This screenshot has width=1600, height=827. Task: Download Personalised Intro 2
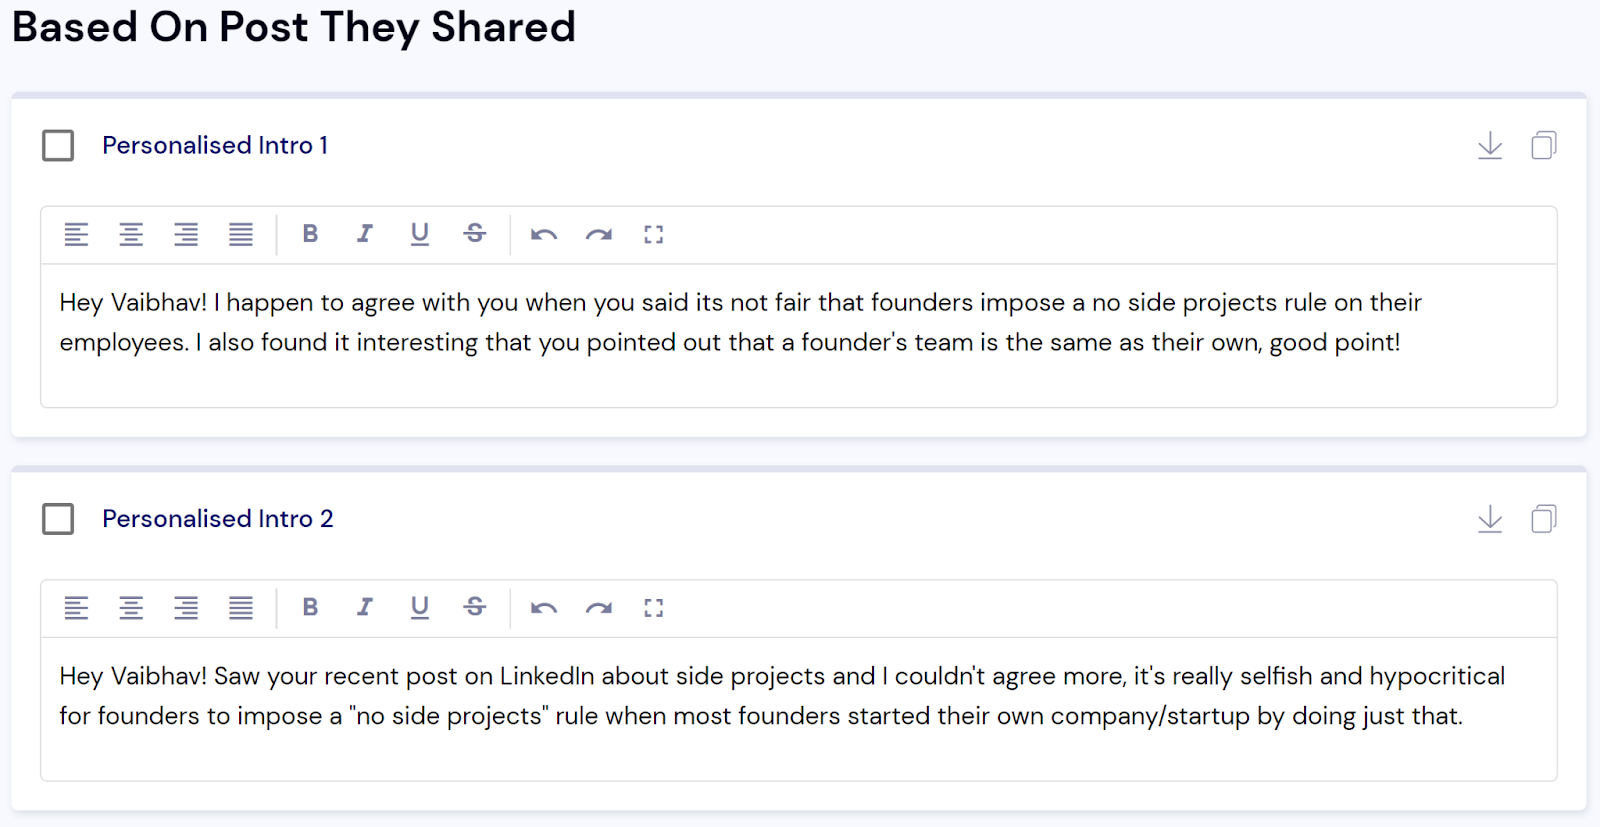[x=1490, y=519]
